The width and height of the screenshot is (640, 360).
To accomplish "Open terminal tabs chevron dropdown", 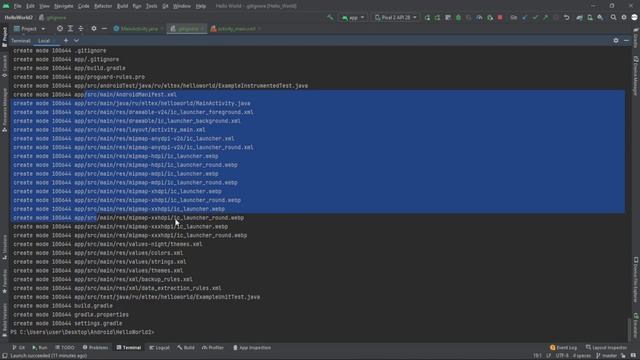I will (x=76, y=40).
